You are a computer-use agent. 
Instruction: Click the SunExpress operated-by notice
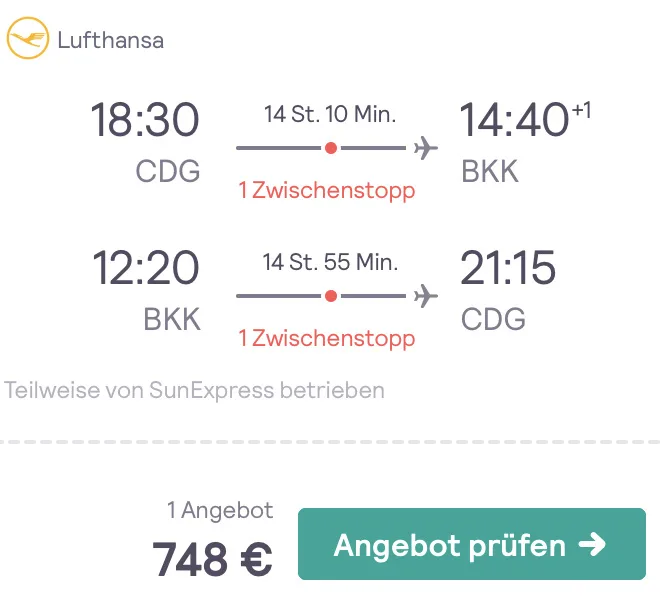coord(194,390)
